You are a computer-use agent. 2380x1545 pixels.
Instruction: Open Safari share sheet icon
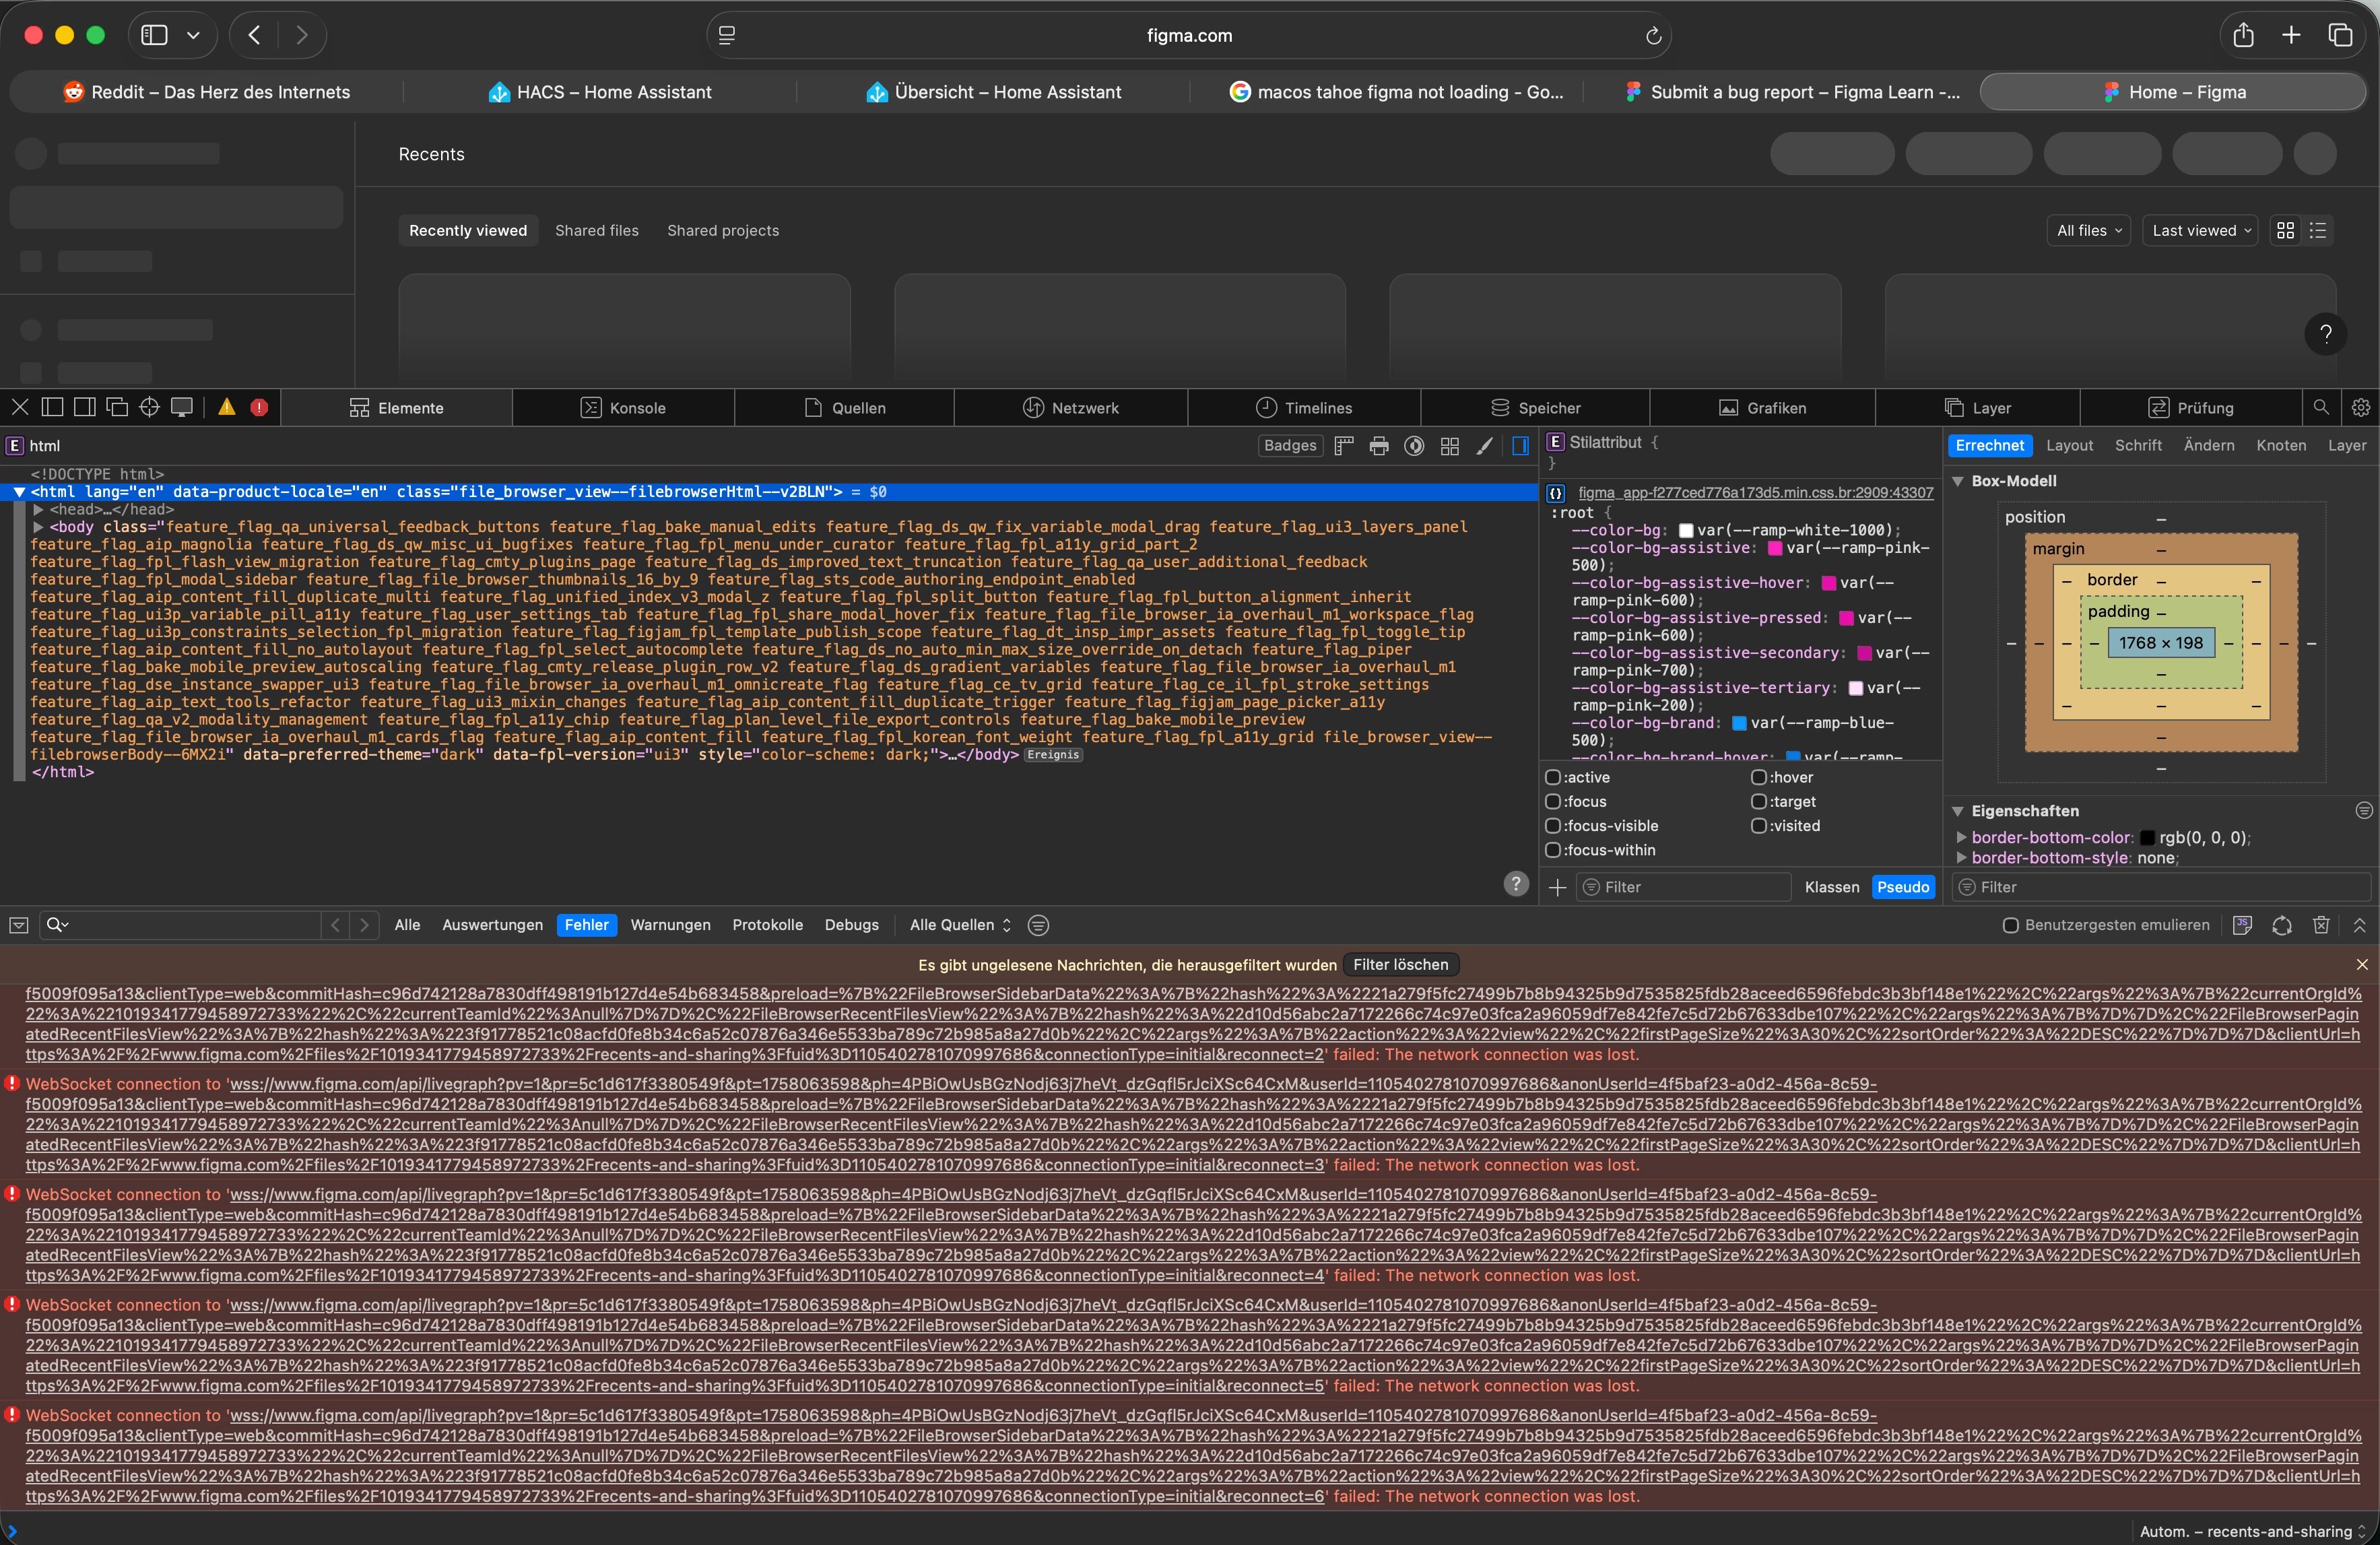(x=2243, y=35)
